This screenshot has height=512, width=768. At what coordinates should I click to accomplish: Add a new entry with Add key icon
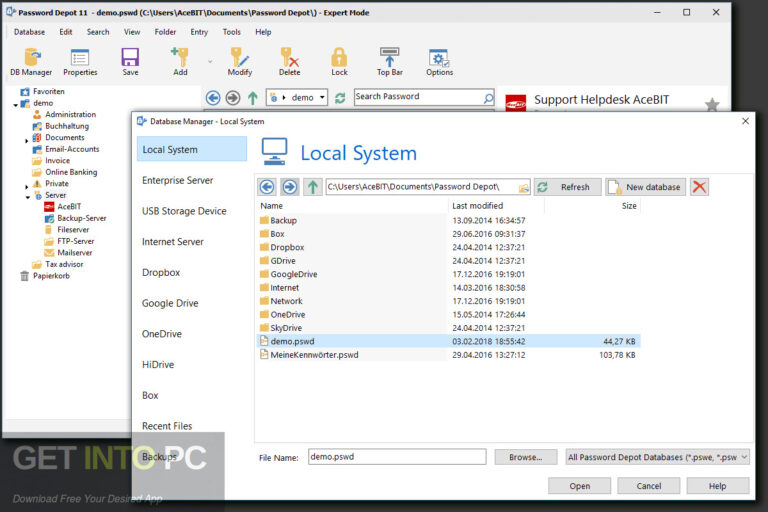pos(180,62)
